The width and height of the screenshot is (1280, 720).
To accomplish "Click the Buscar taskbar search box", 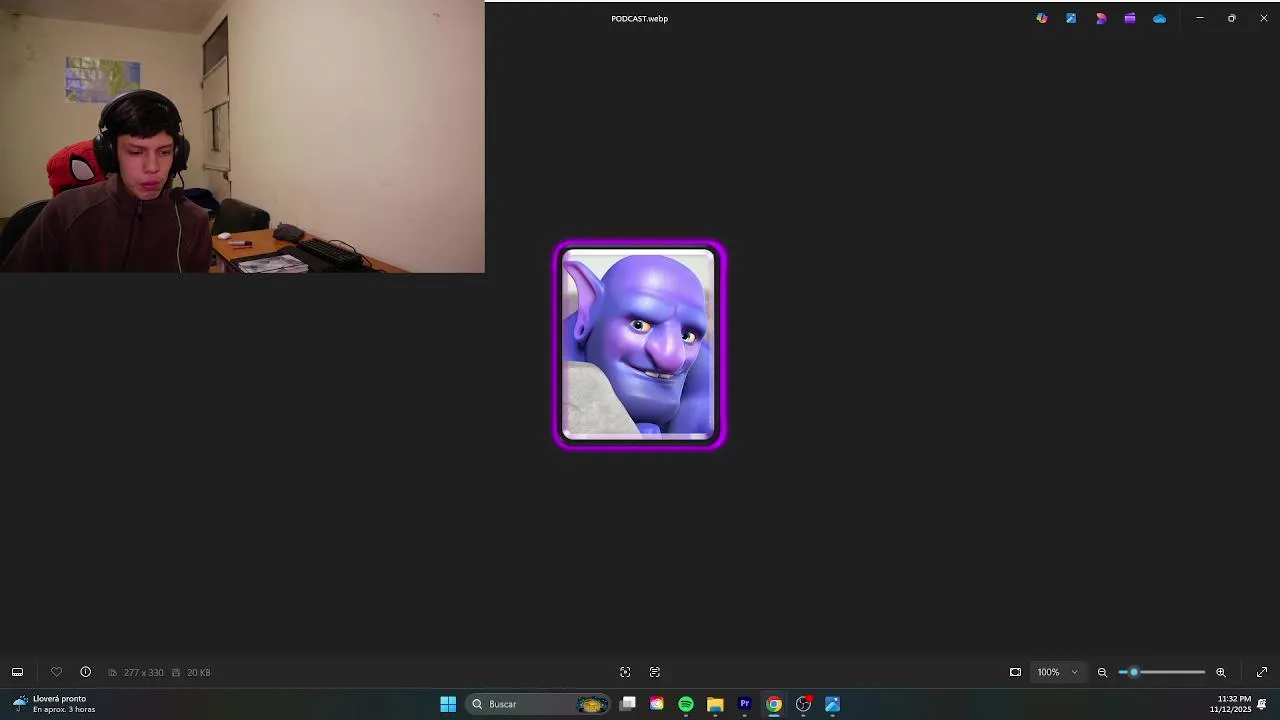I will pos(538,704).
